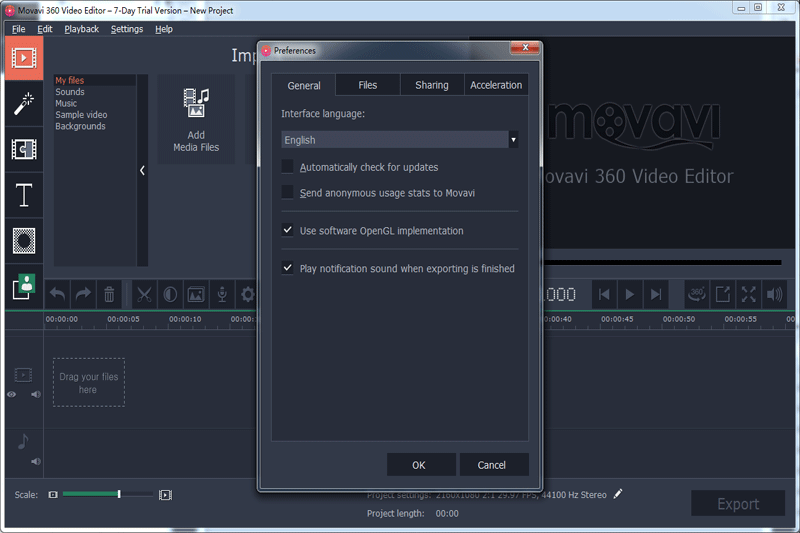Play the preview video

point(630,294)
